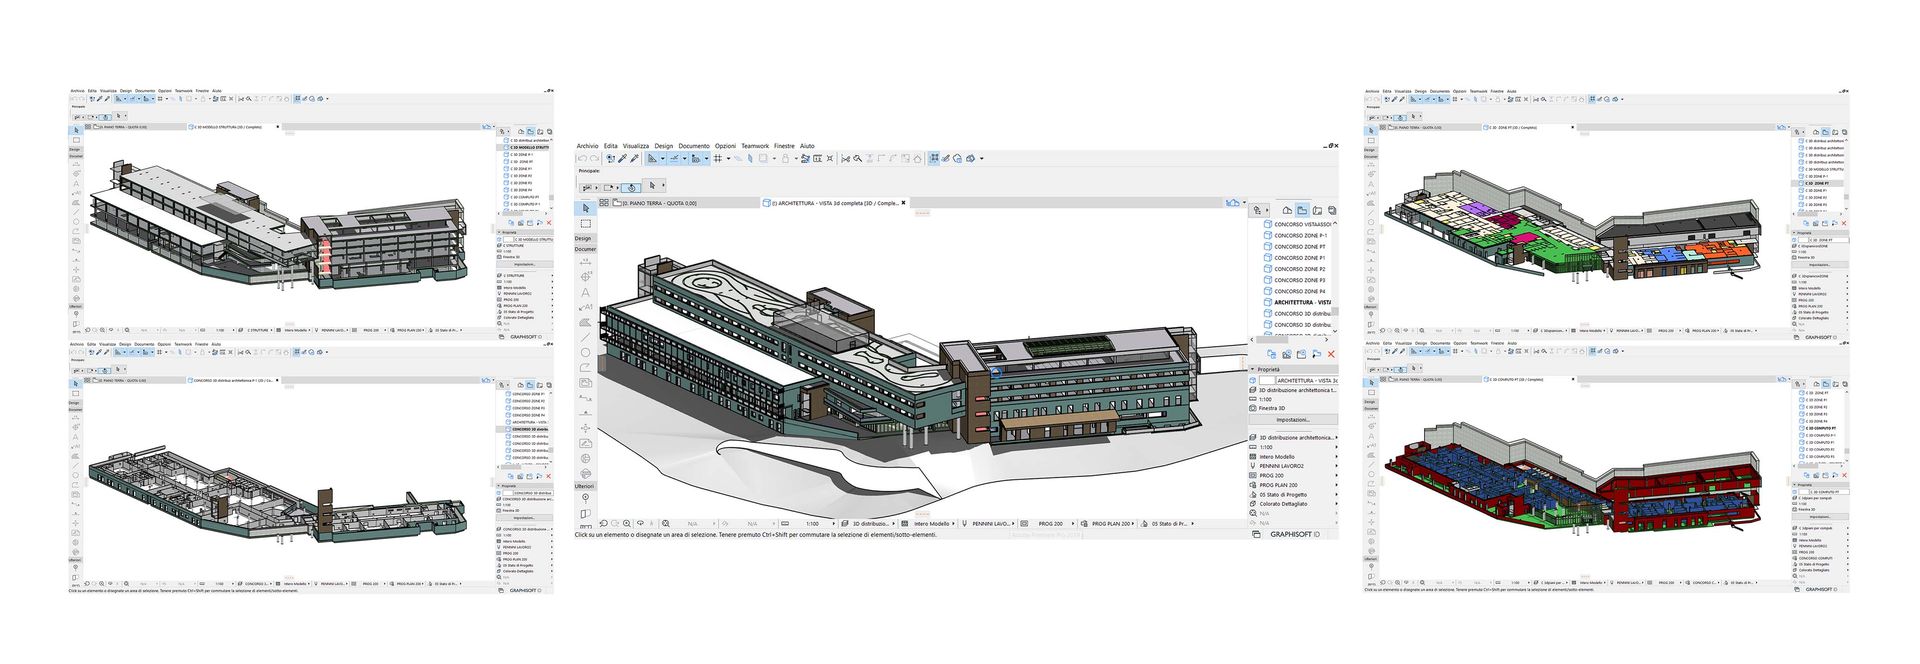Screen dimensions: 1920x664
Task: Close the ARCHITETTURA - VISTA 3d completa tab
Action: click(904, 203)
